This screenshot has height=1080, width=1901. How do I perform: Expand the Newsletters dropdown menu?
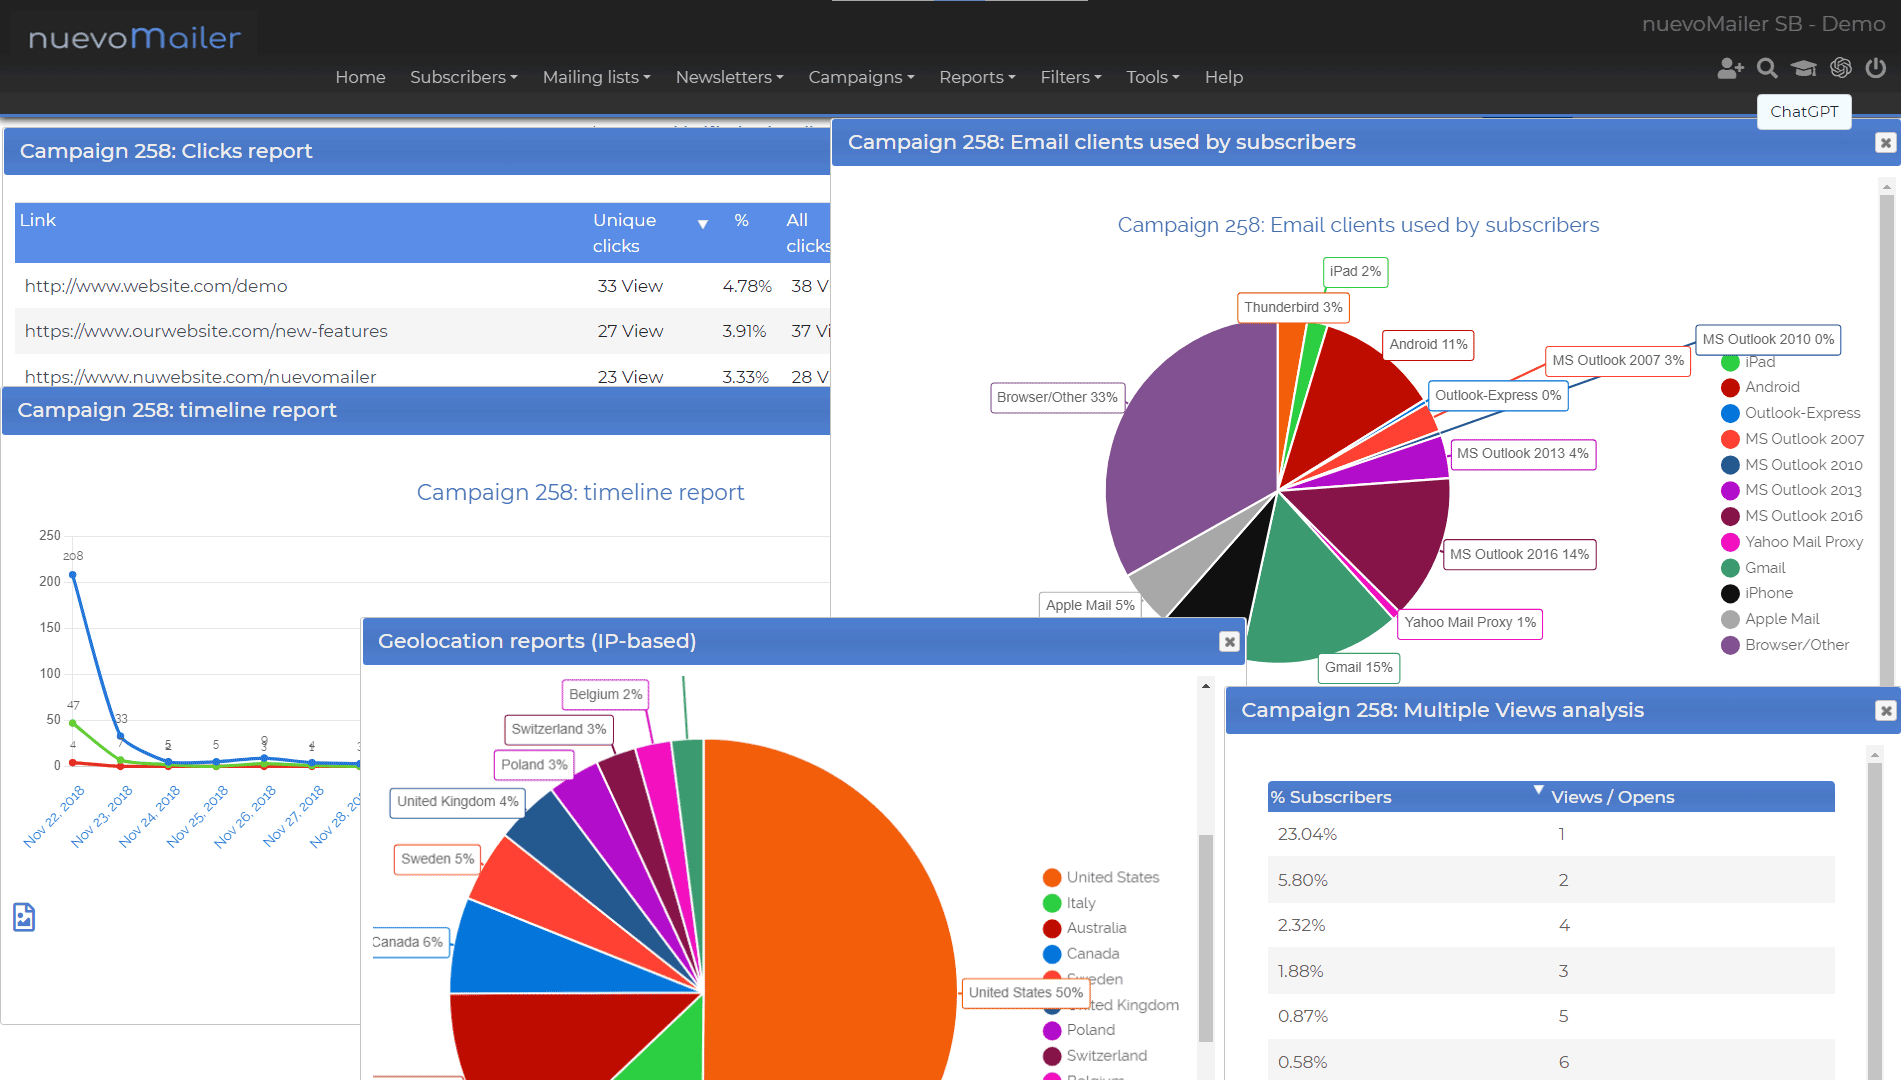(730, 77)
